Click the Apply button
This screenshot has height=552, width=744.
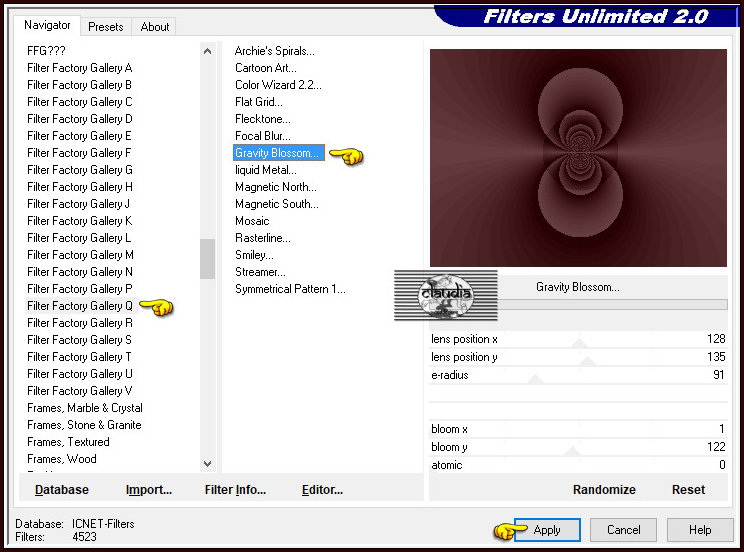coord(547,530)
